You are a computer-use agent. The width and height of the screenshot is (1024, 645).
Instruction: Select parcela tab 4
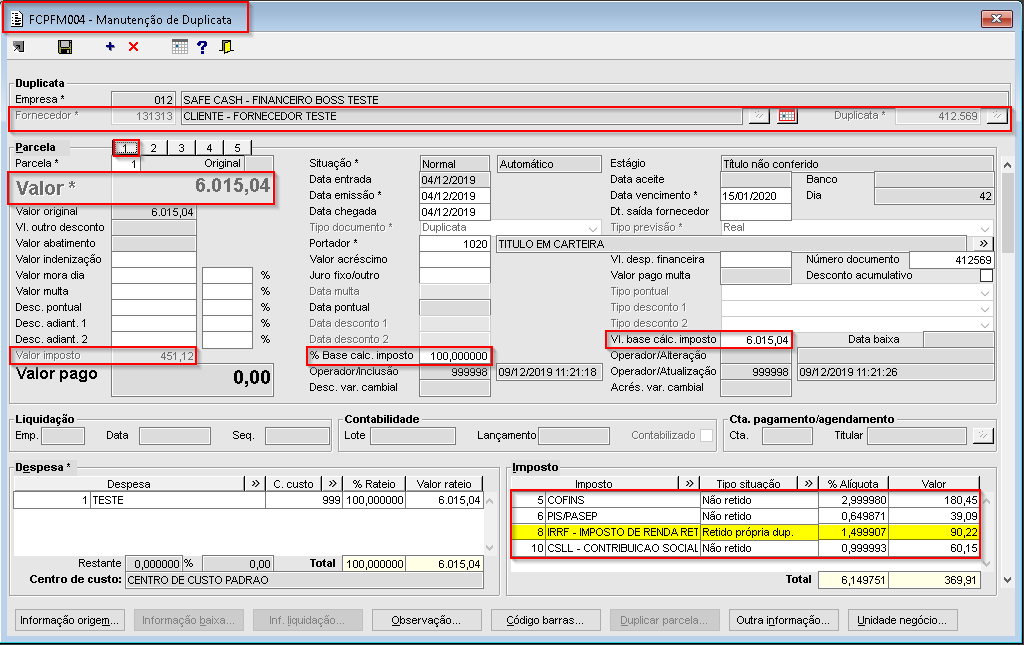coord(209,148)
